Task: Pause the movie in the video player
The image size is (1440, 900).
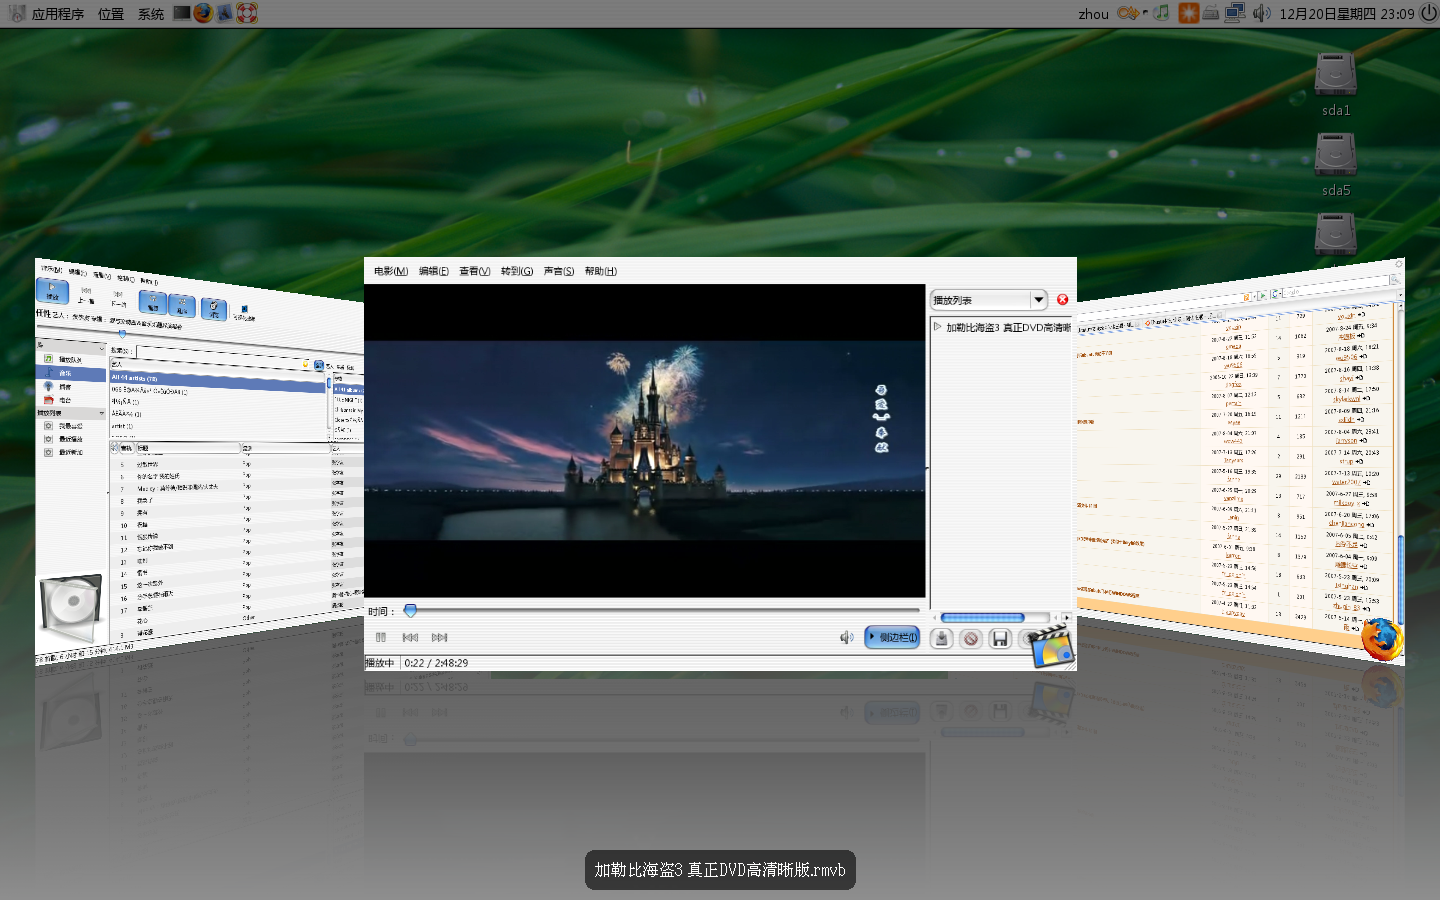Action: point(380,637)
